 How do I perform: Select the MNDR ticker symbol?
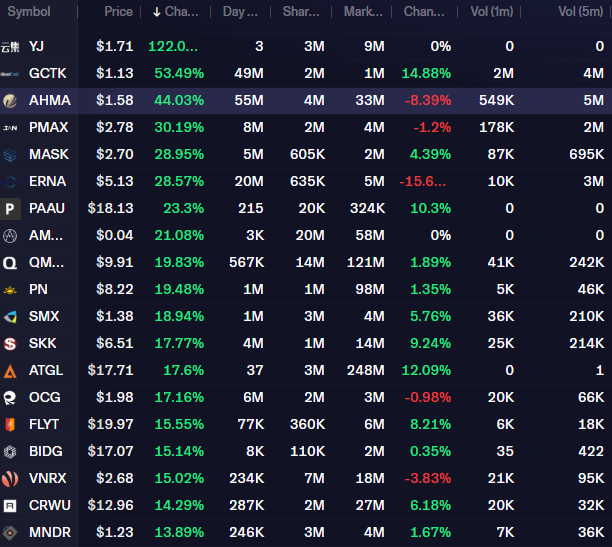pos(50,532)
